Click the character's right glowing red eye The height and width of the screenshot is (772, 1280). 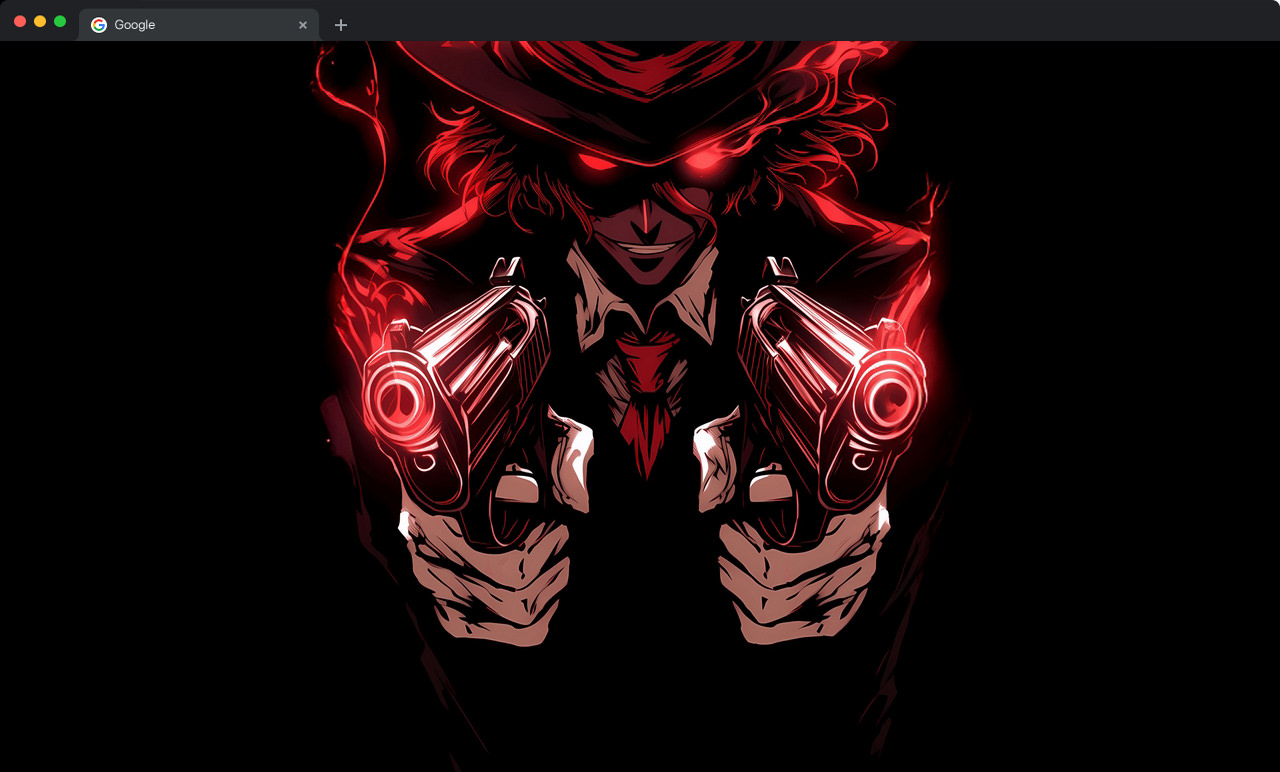[702, 159]
